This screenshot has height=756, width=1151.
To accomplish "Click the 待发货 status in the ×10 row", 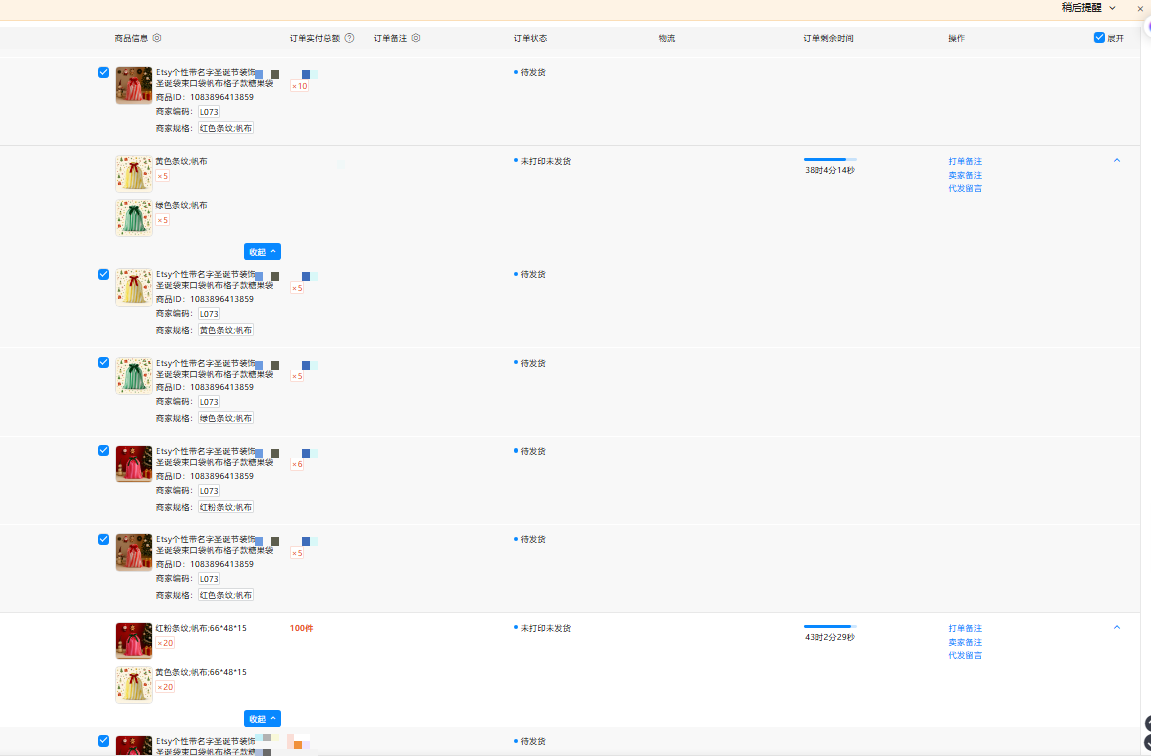I will coord(533,73).
